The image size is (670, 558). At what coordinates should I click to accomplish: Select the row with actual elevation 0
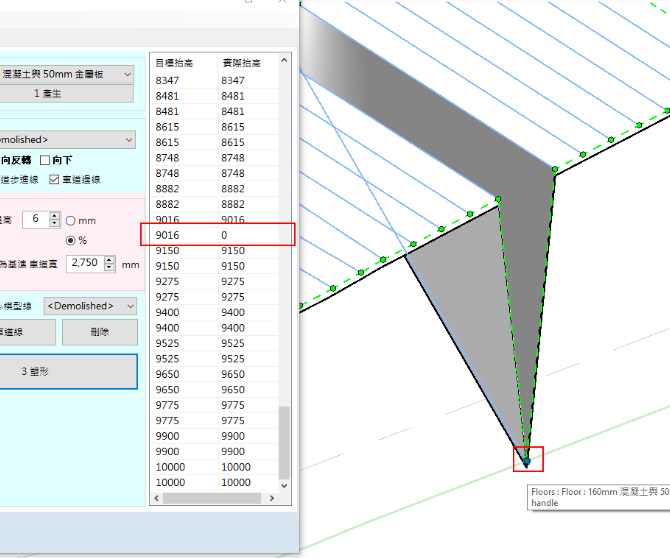pyautogui.click(x=218, y=235)
